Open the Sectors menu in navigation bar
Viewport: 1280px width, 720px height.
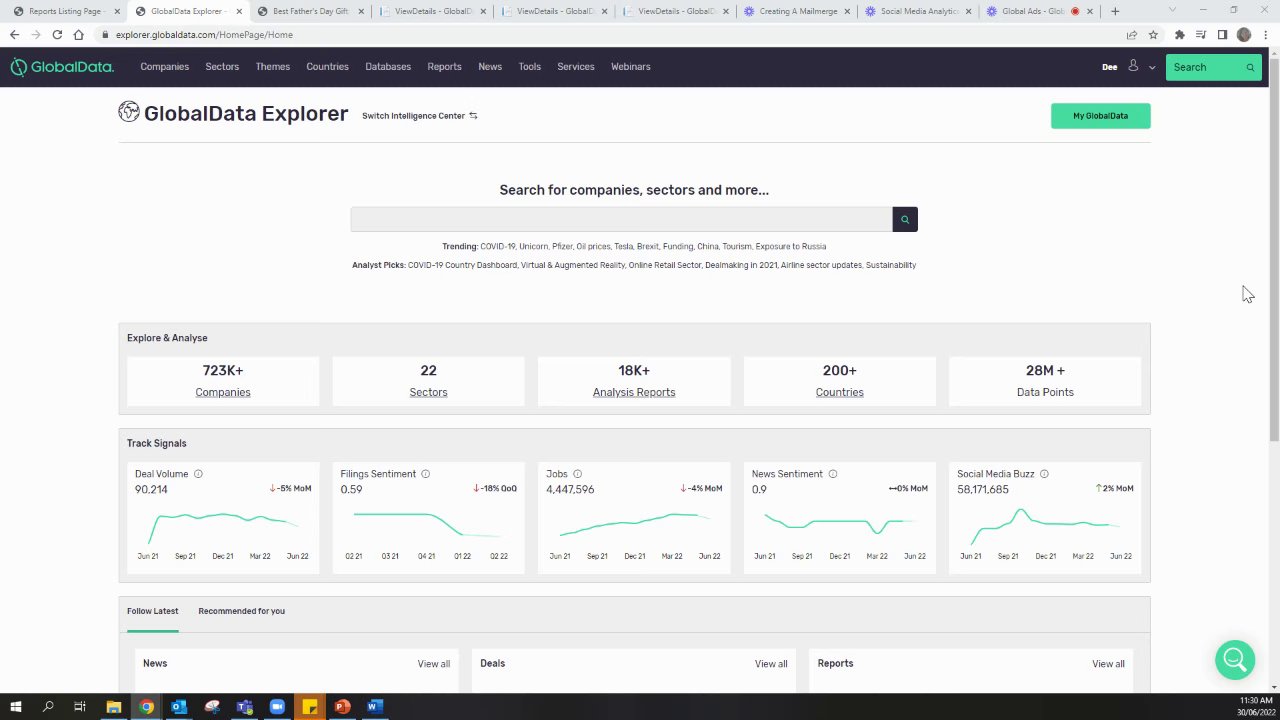pyautogui.click(x=222, y=67)
